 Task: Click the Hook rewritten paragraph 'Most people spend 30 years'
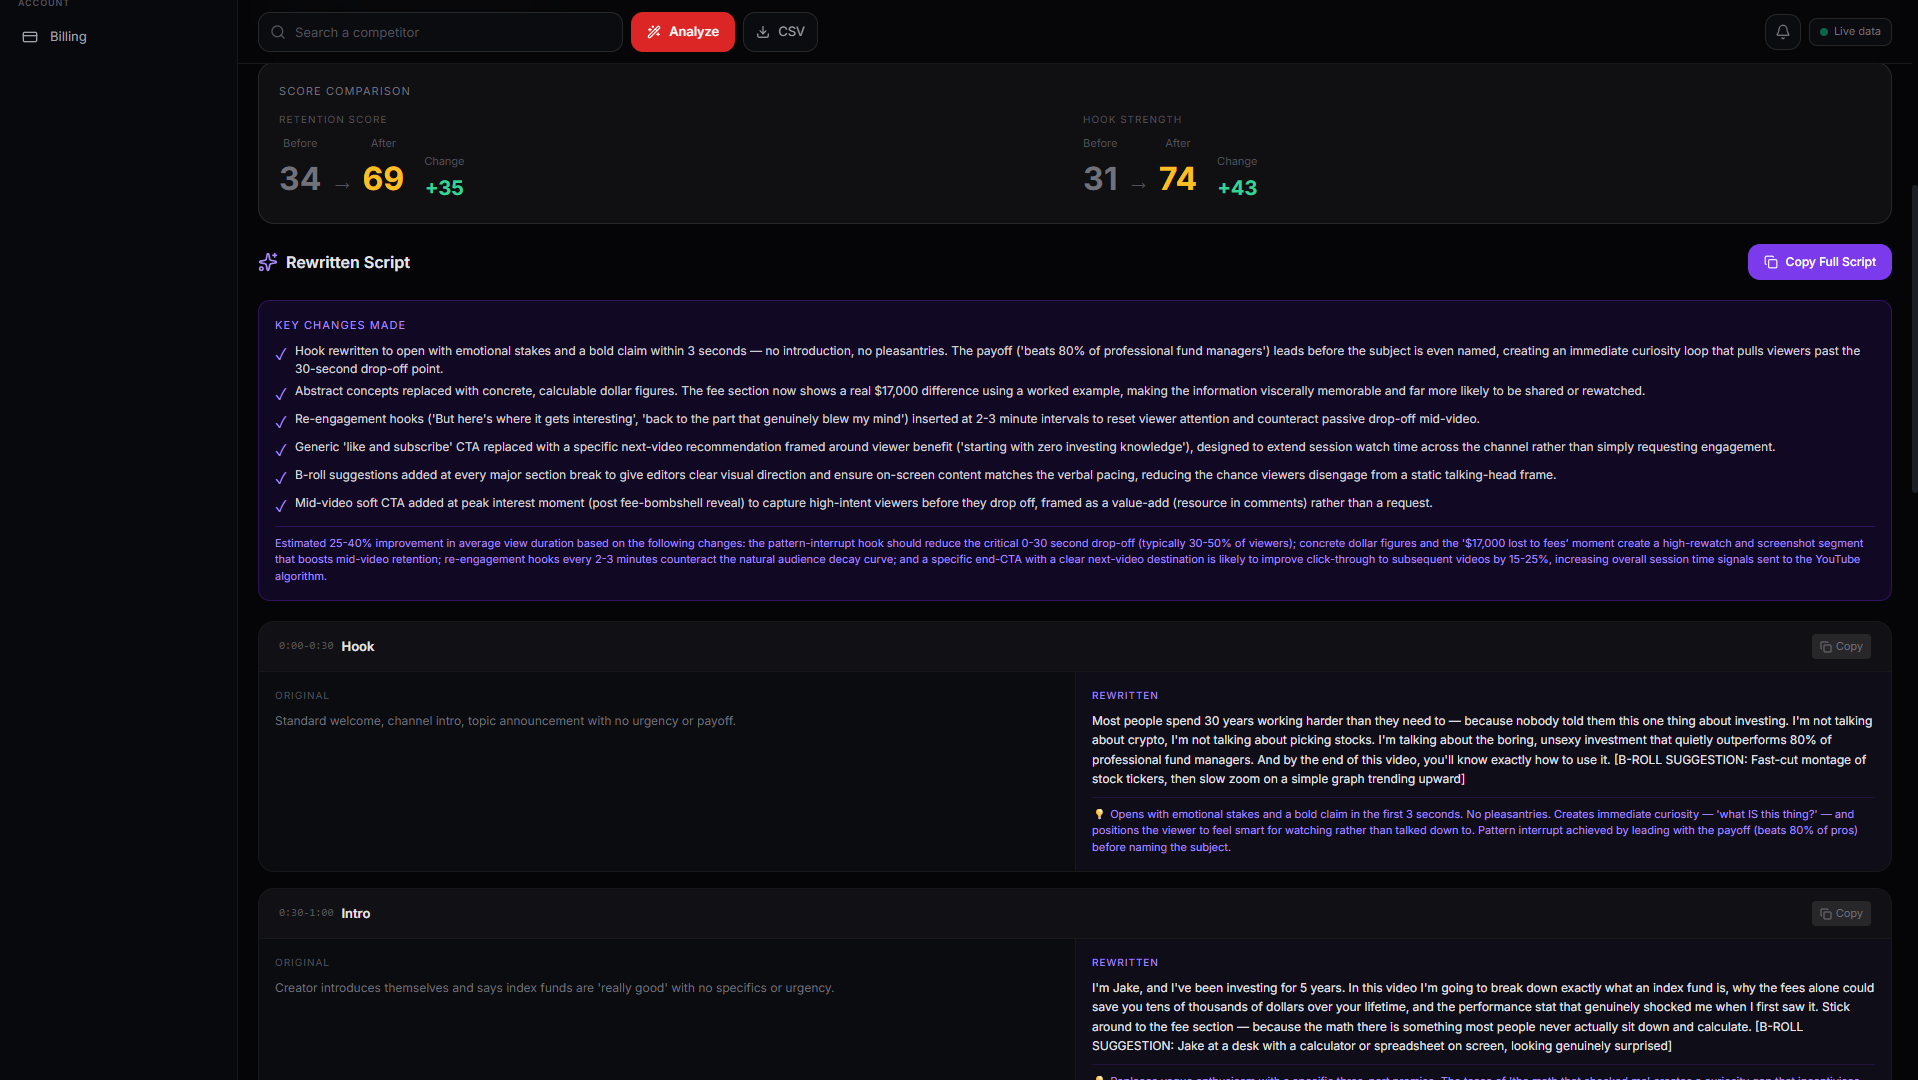(x=1482, y=750)
